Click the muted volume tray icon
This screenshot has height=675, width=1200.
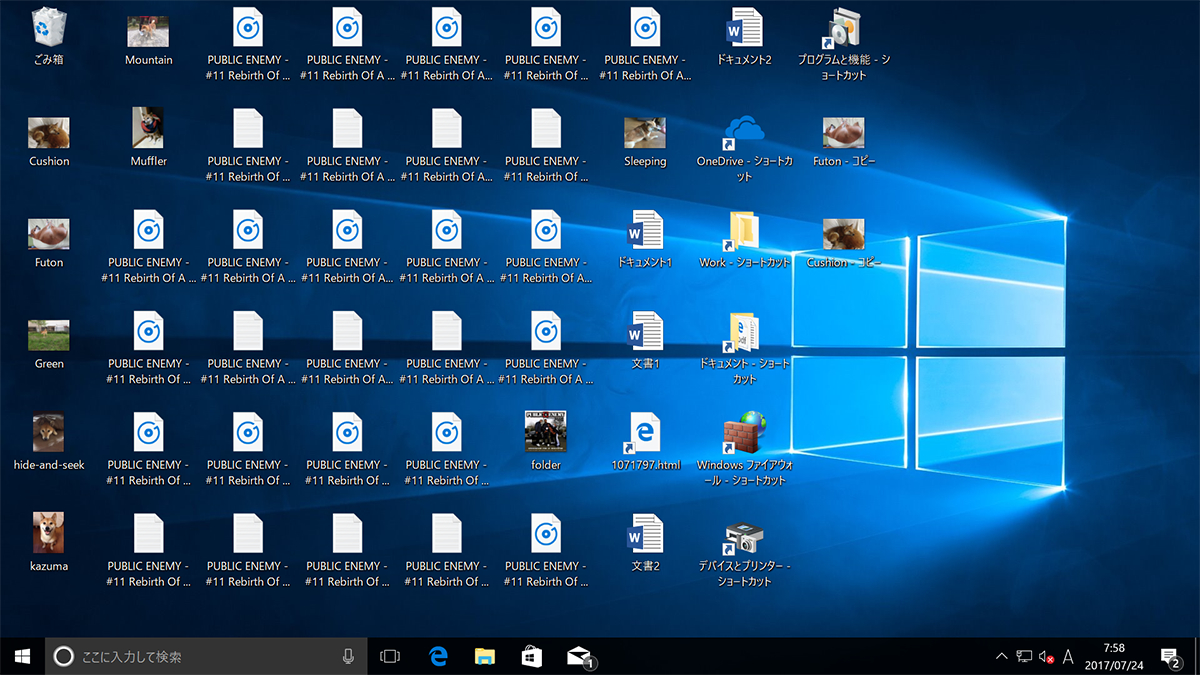[x=1046, y=656]
